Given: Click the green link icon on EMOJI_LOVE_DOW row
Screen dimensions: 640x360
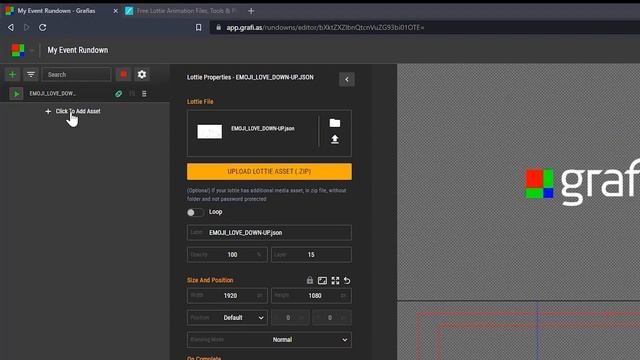Looking at the screenshot, I should pyautogui.click(x=118, y=94).
